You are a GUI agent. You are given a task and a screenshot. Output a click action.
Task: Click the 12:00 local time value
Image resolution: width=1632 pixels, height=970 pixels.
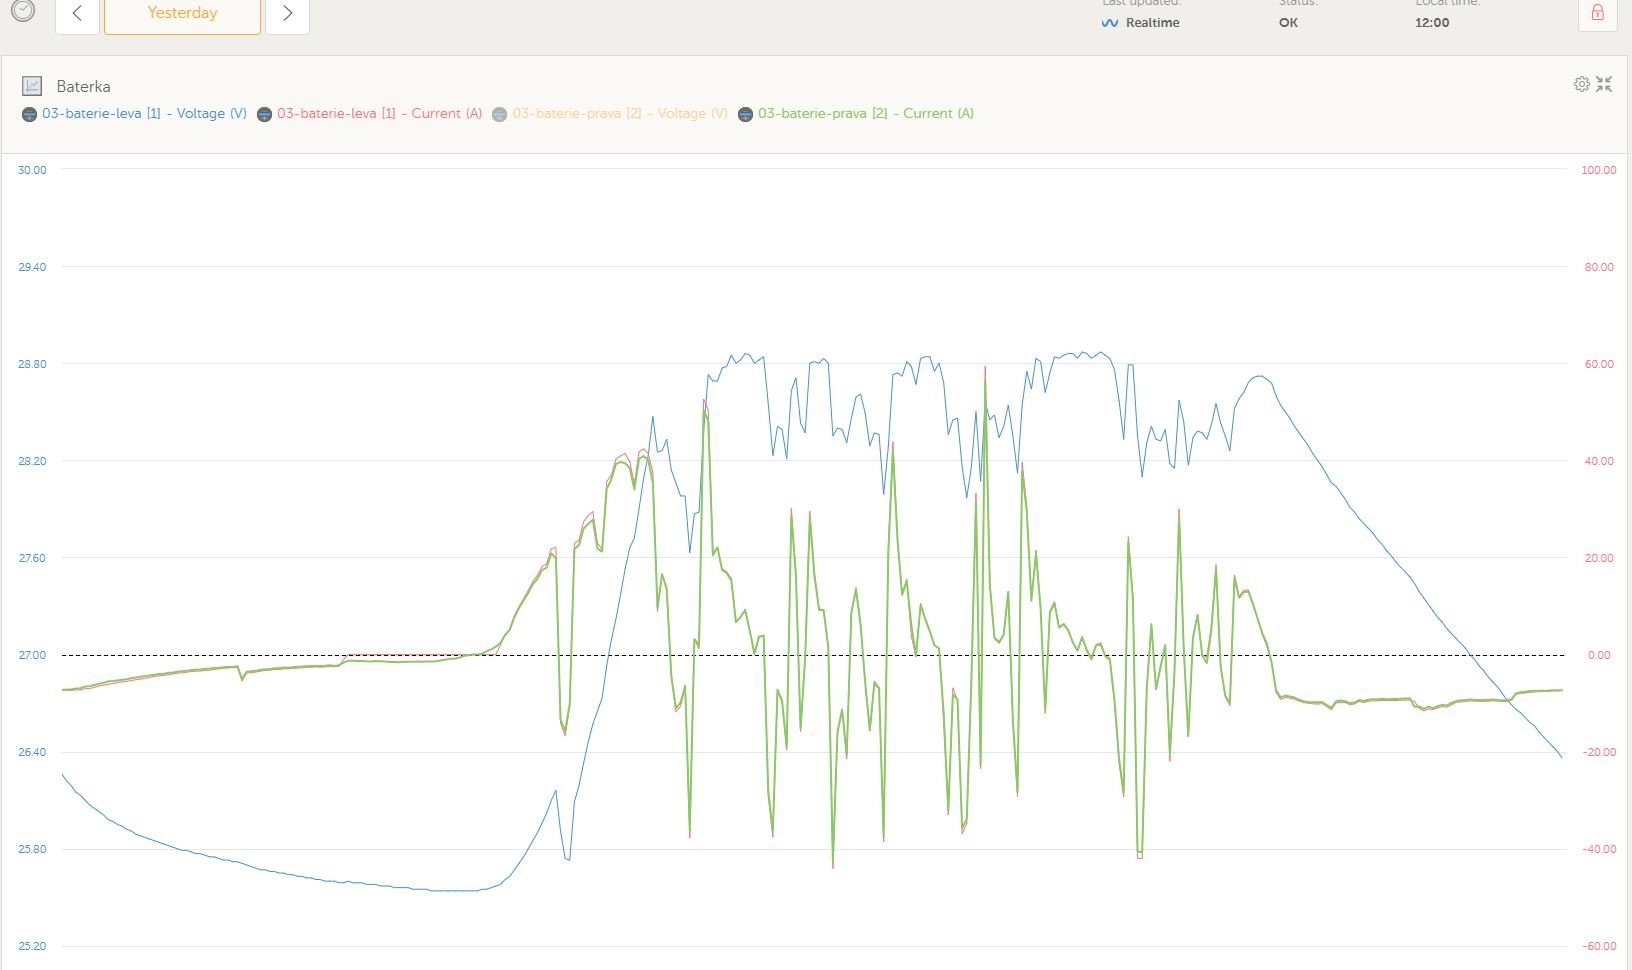[1432, 23]
